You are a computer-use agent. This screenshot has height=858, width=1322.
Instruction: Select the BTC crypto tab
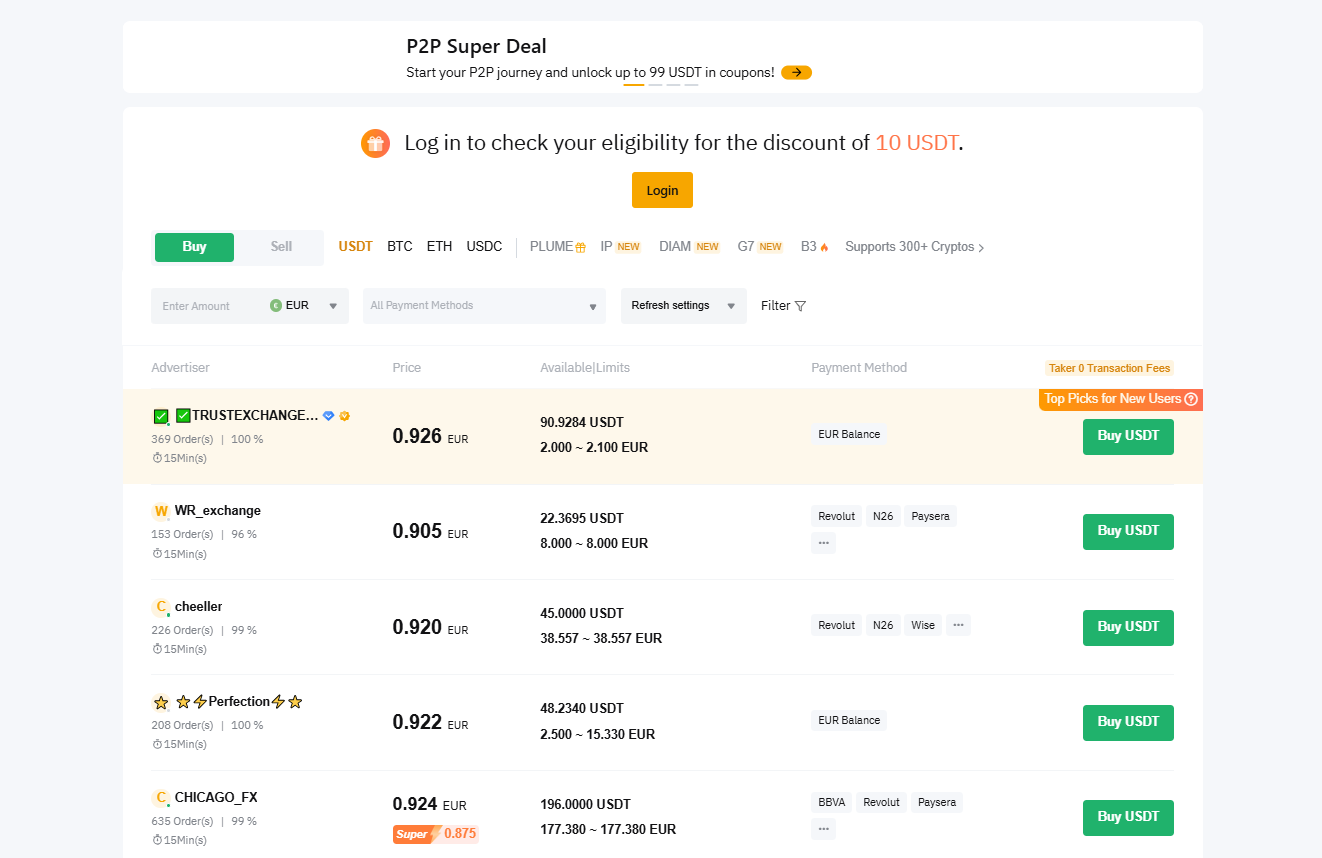pos(399,247)
